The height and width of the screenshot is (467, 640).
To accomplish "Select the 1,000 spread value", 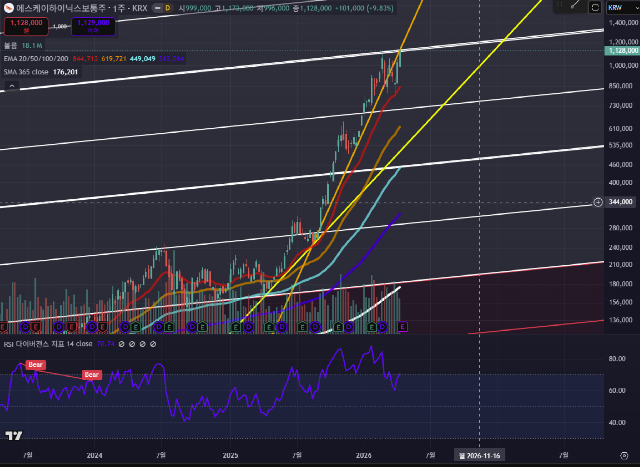I will pyautogui.click(x=60, y=27).
